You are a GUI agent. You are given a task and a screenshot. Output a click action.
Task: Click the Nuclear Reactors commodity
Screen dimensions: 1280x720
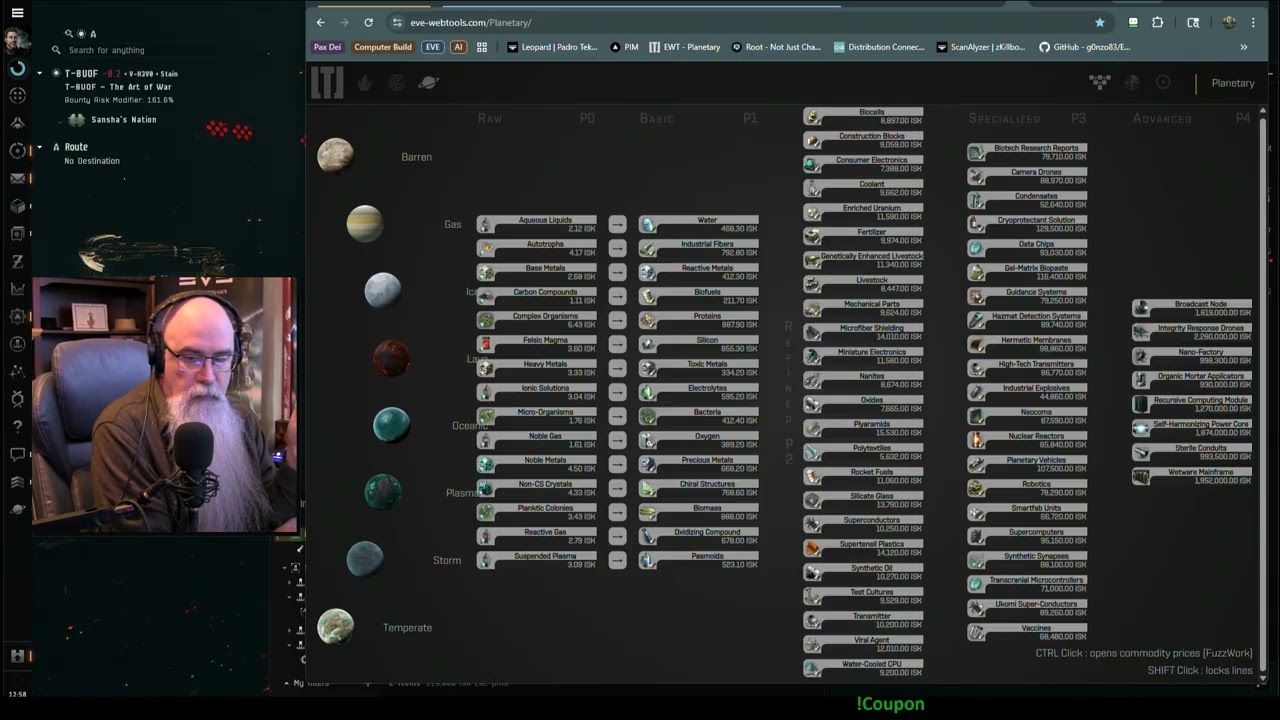[x=1027, y=440]
